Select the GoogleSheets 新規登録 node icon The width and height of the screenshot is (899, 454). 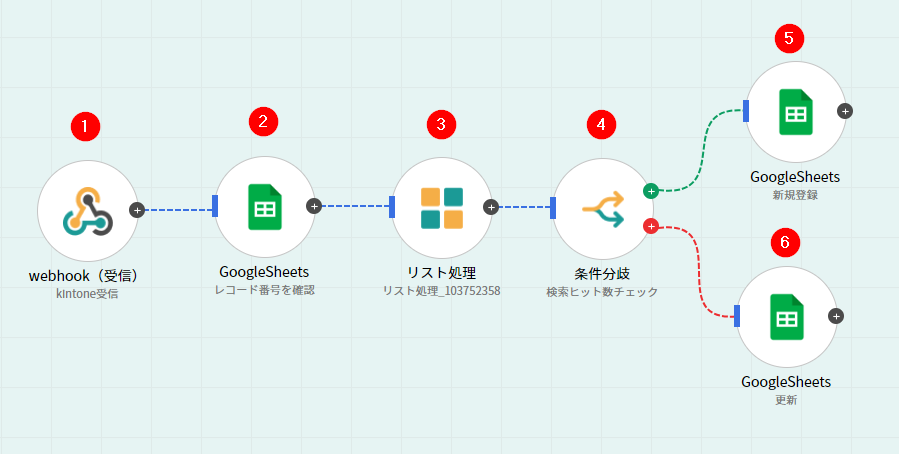coord(796,112)
